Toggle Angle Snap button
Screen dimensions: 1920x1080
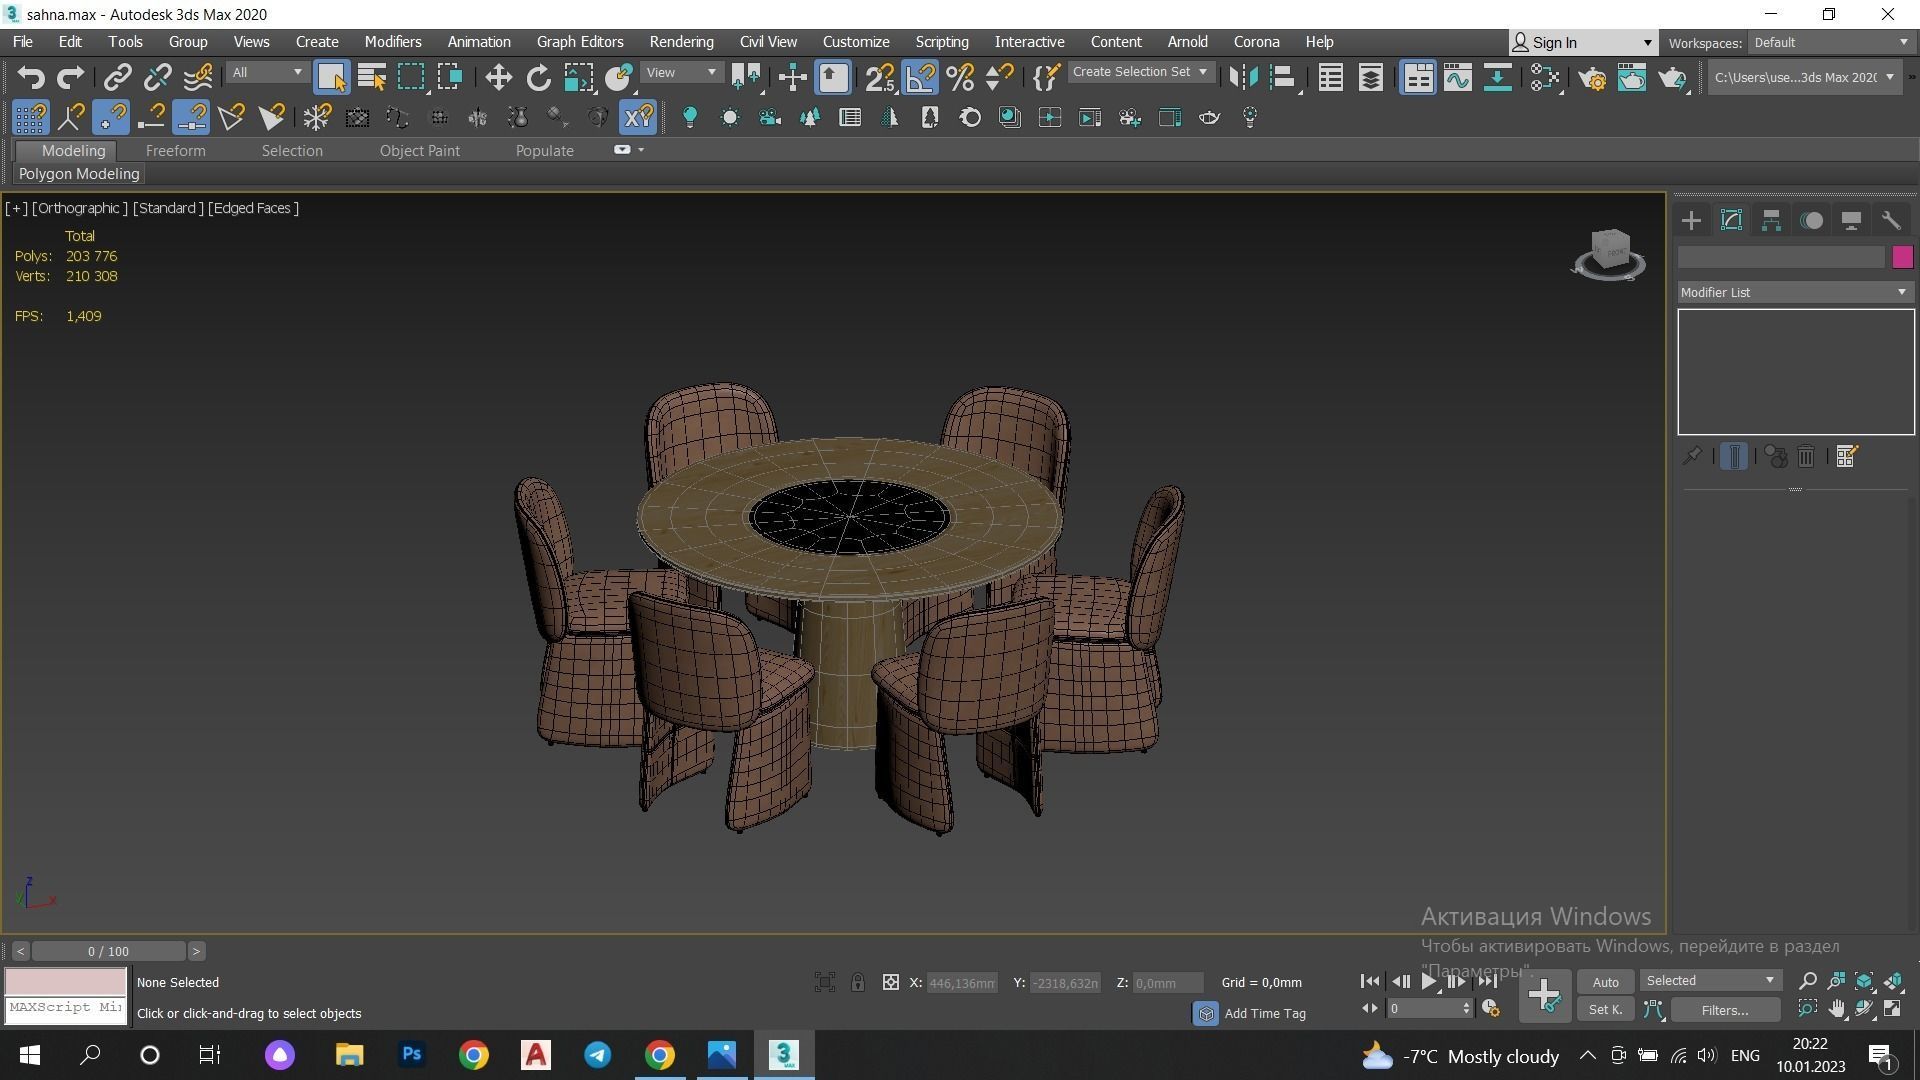(920, 77)
